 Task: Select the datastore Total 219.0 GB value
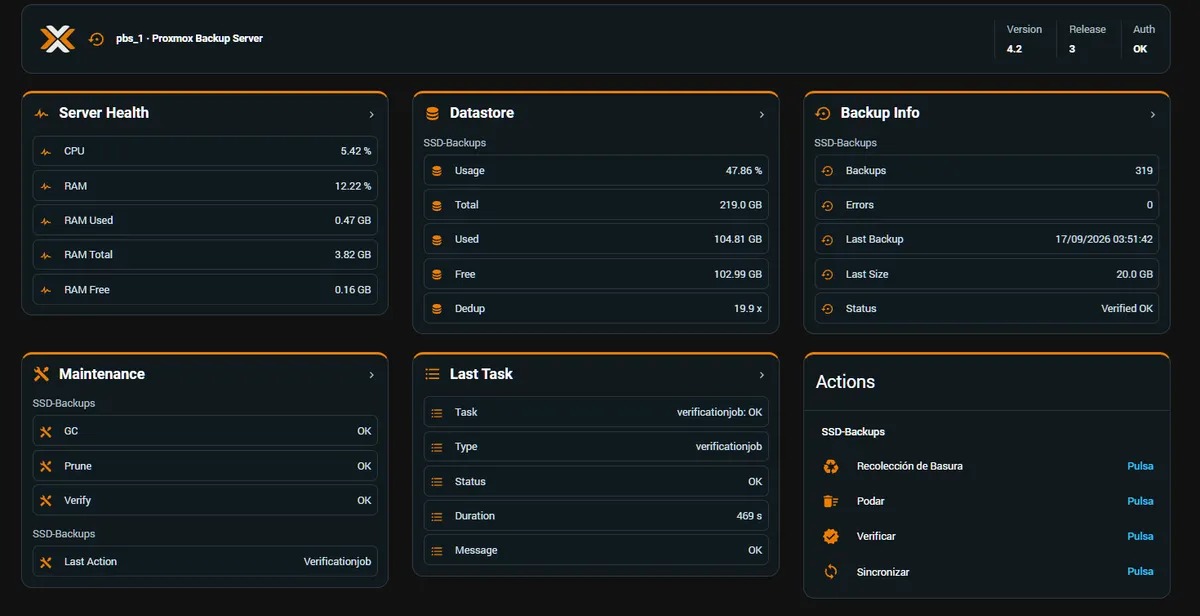click(x=741, y=205)
